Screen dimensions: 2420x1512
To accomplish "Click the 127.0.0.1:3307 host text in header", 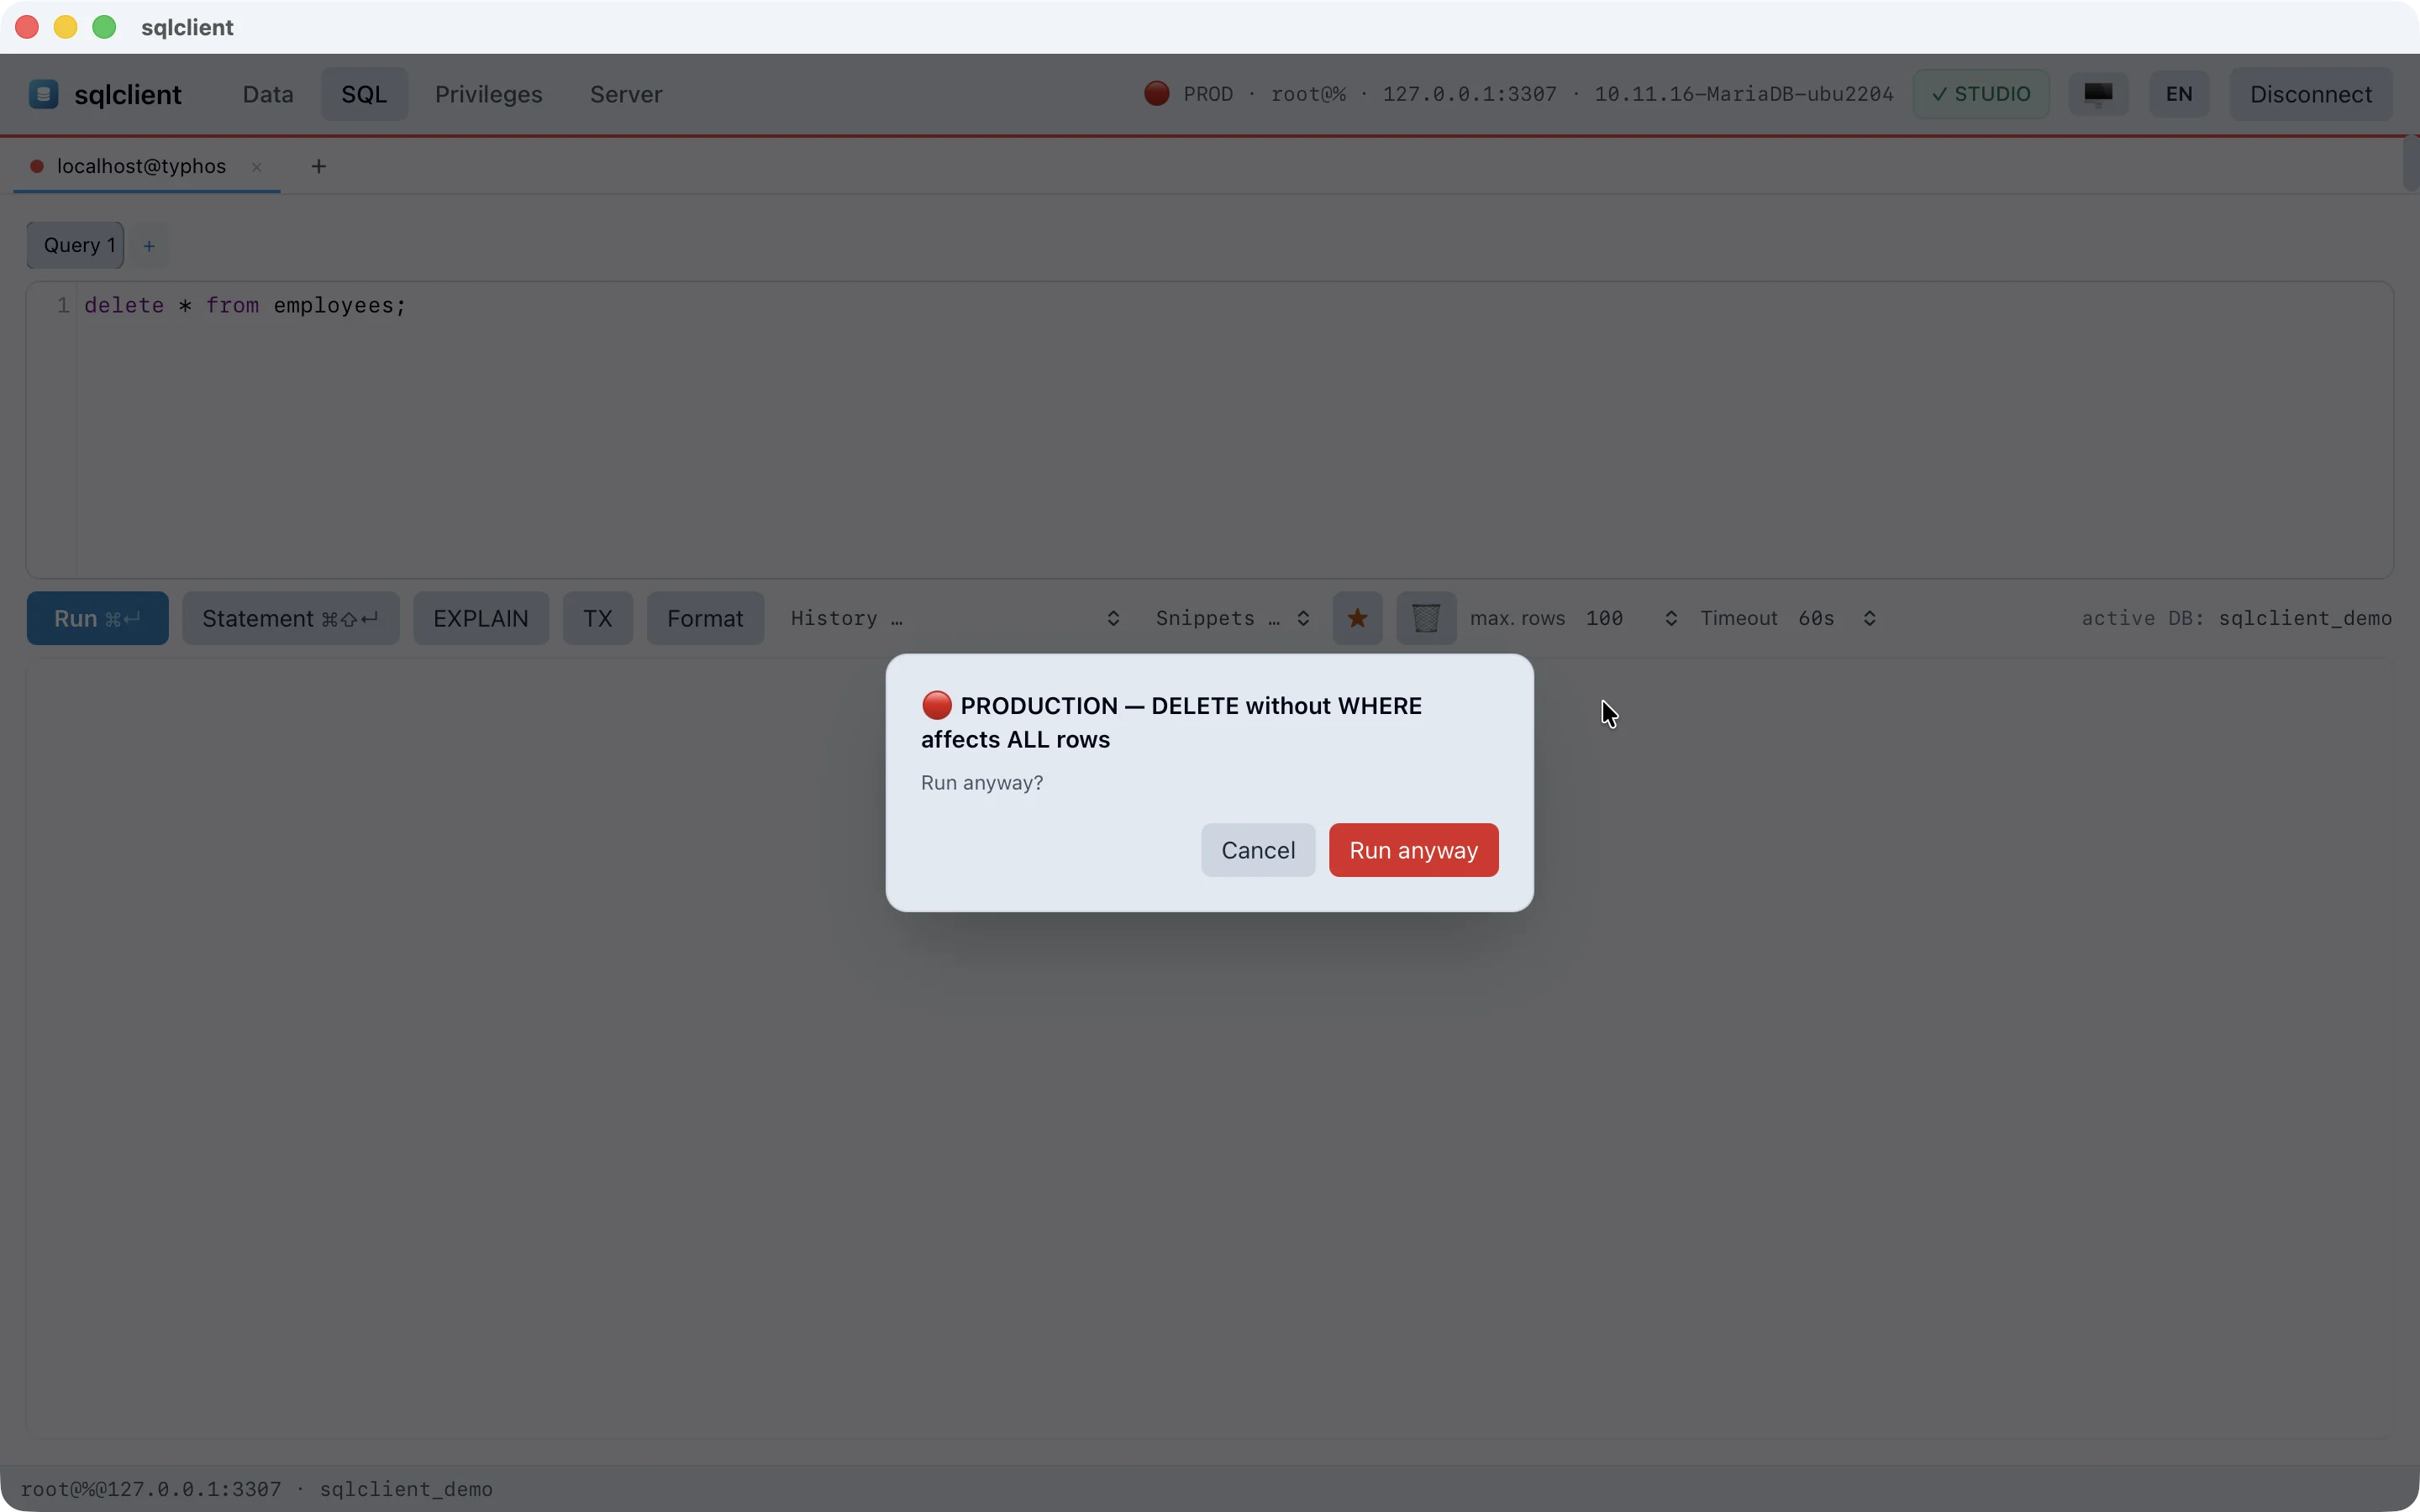I will (x=1469, y=94).
